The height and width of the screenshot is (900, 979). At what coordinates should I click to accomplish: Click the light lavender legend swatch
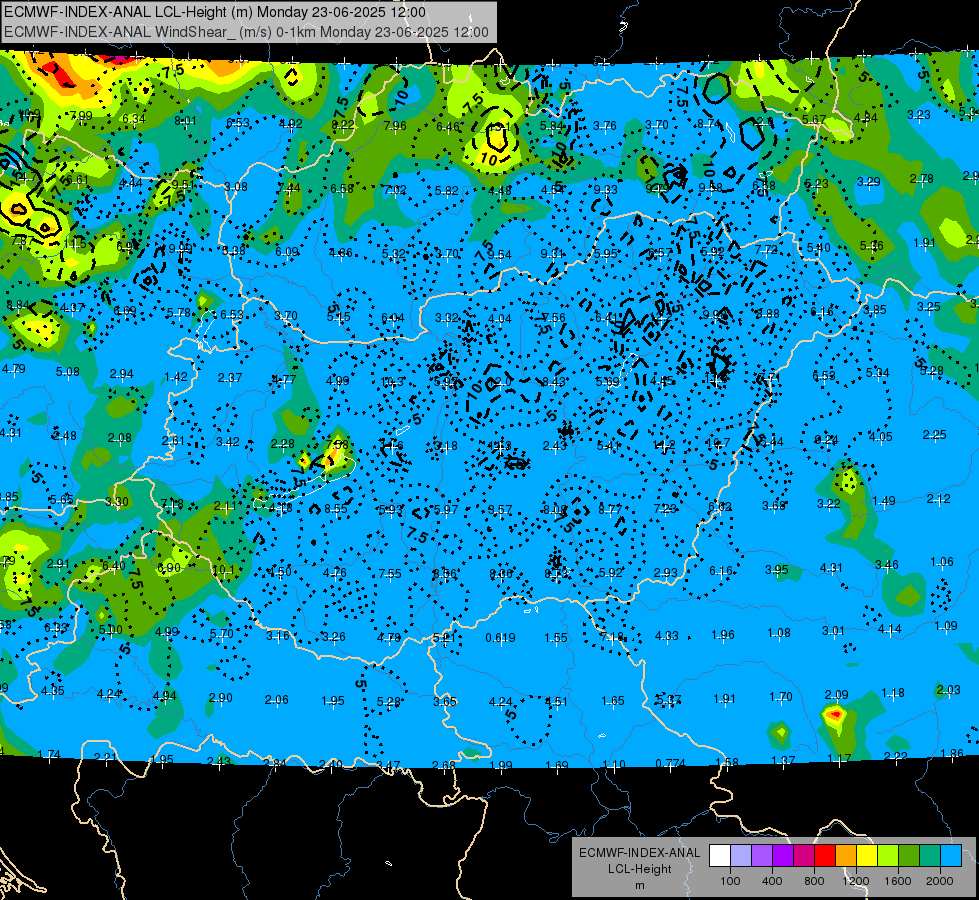coord(740,855)
